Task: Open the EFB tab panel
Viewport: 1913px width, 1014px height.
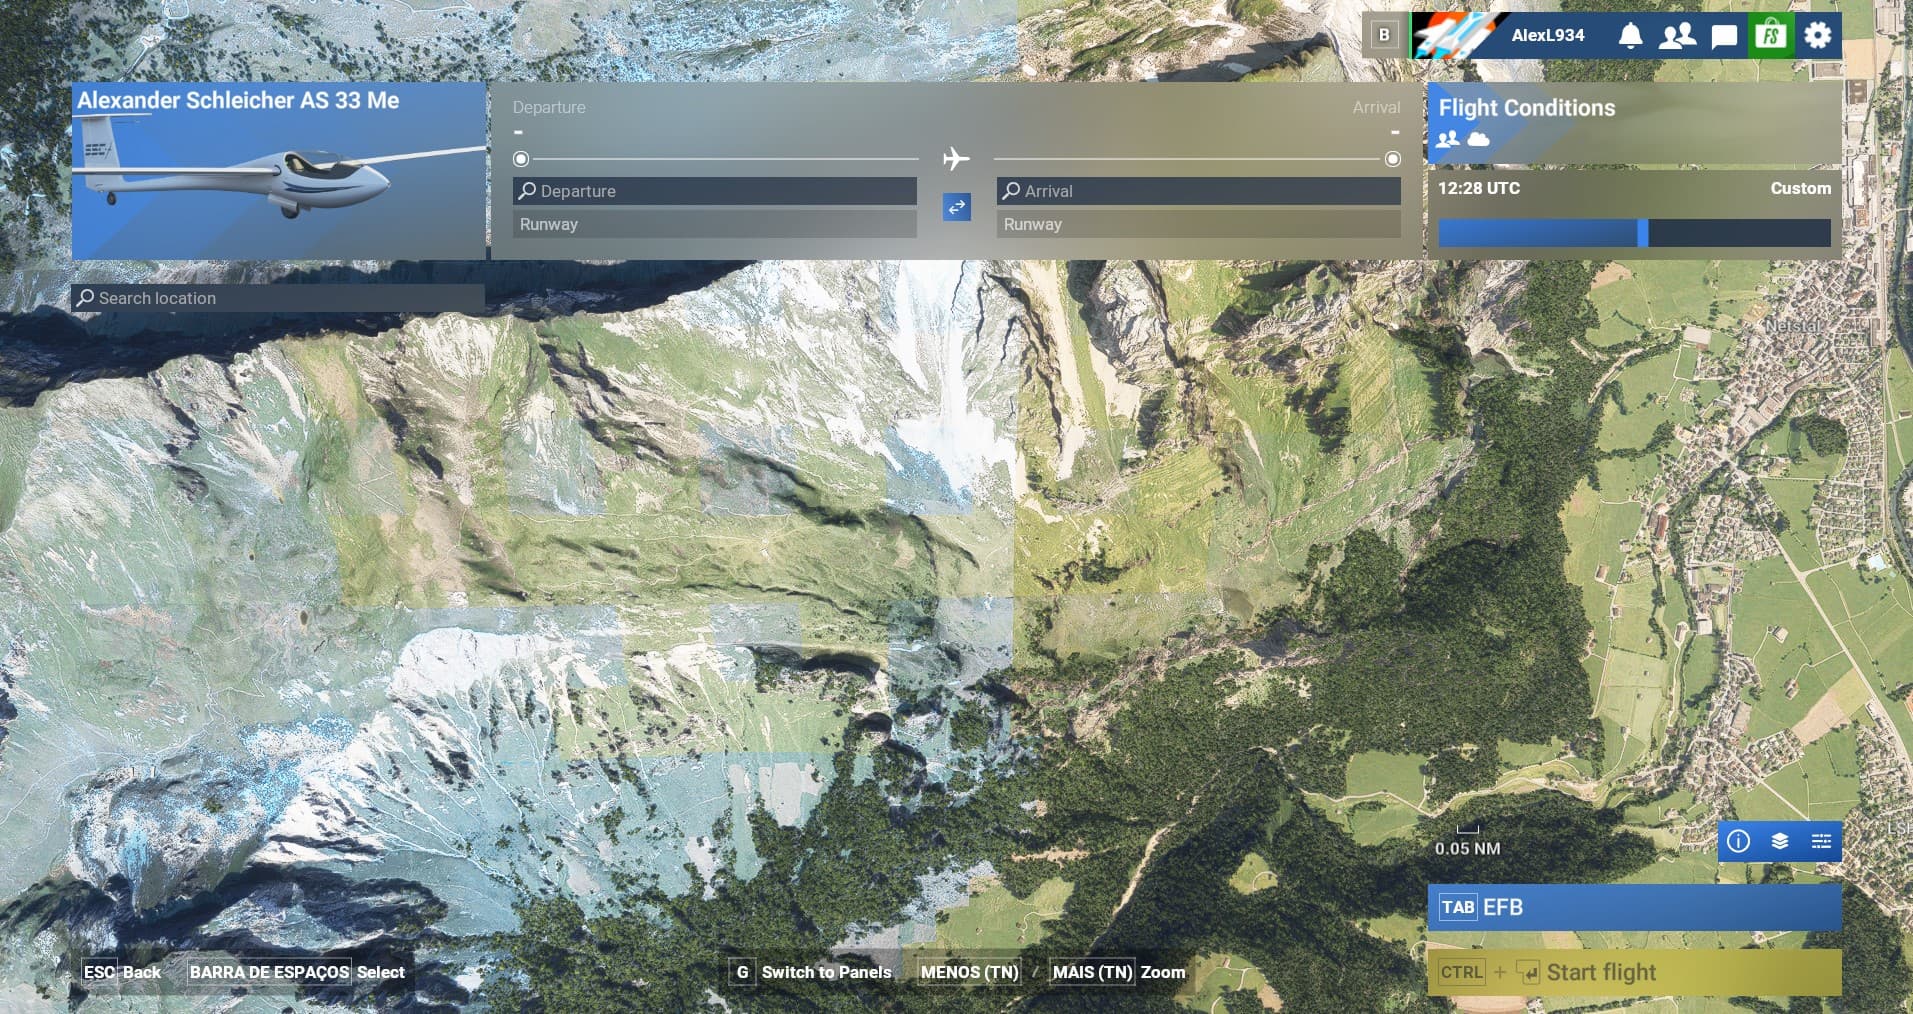Action: click(x=1634, y=907)
